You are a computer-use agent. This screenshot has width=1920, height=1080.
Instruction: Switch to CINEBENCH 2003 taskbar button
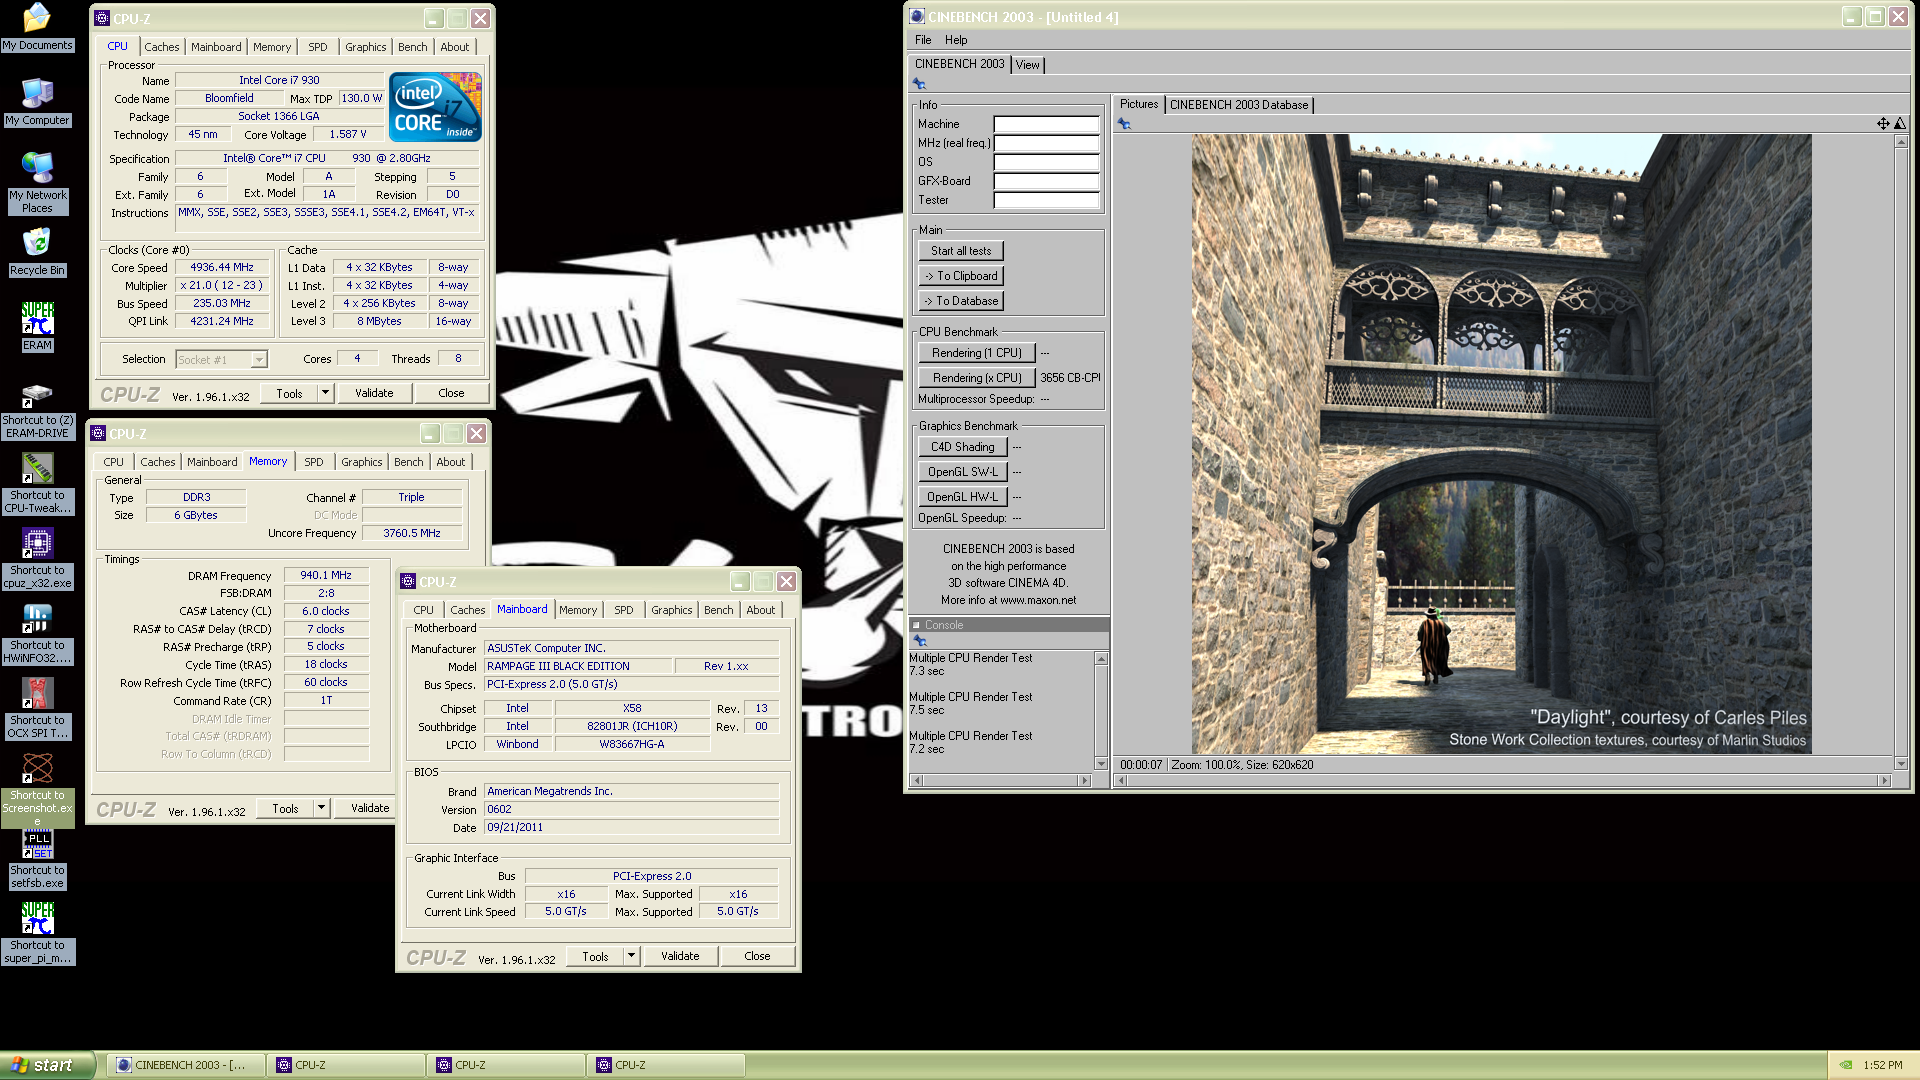[188, 1065]
